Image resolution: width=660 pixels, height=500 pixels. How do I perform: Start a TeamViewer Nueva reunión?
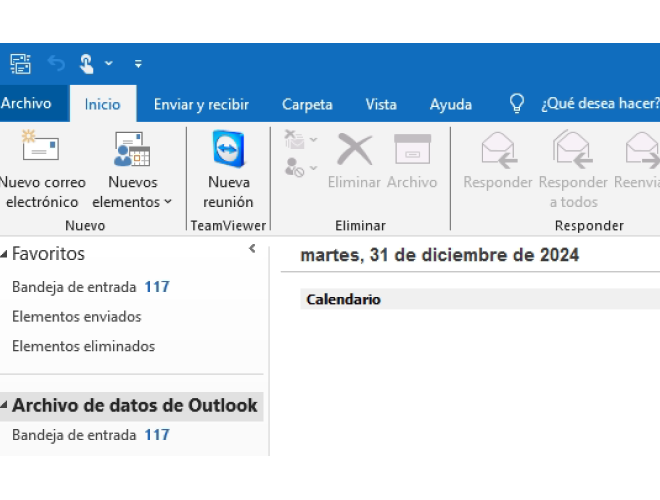tap(228, 150)
